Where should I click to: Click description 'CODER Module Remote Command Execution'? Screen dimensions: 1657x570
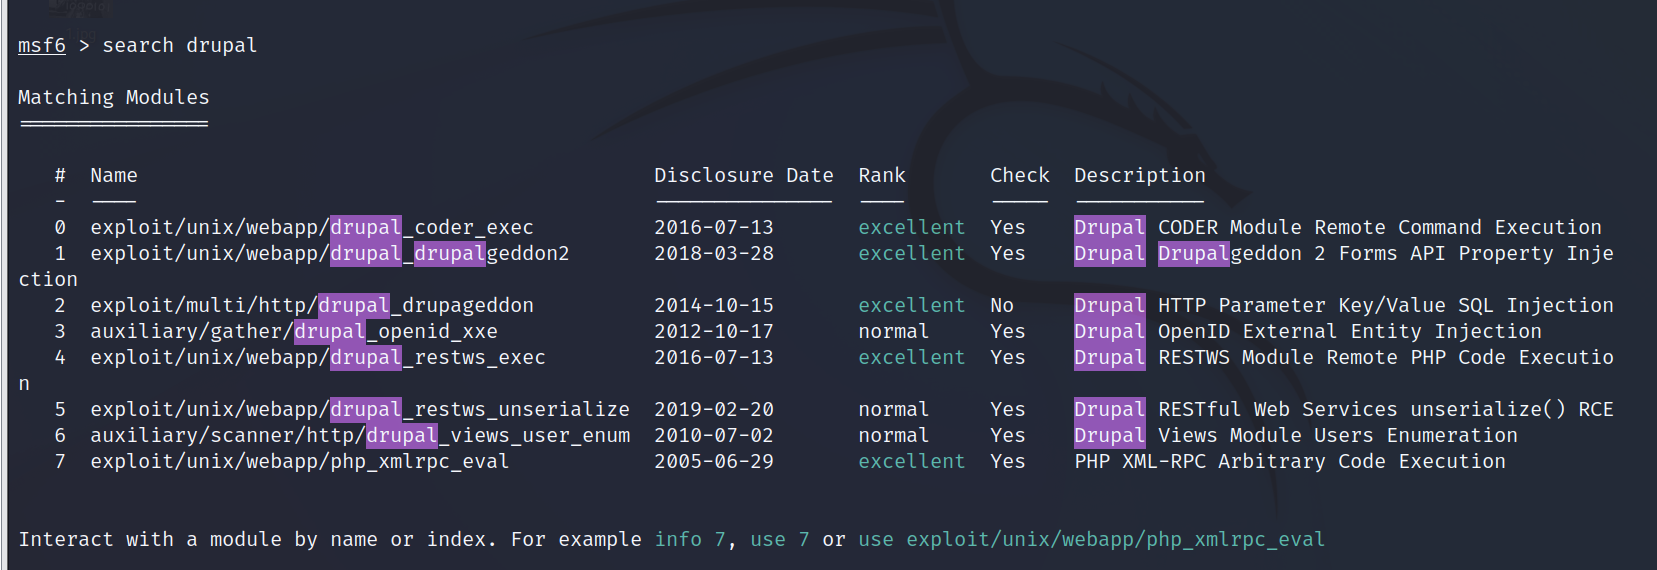pyautogui.click(x=1380, y=228)
